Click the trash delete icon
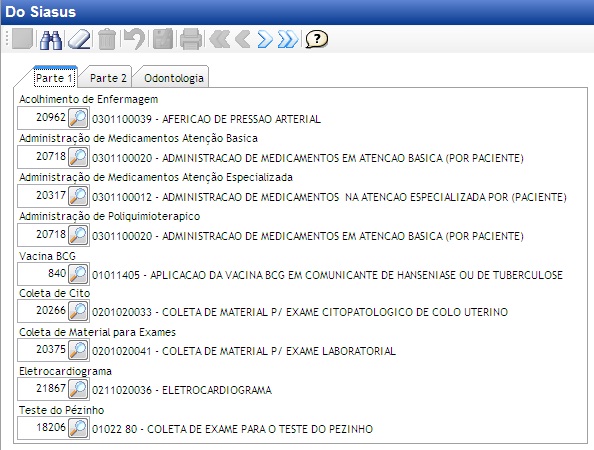 [107, 39]
